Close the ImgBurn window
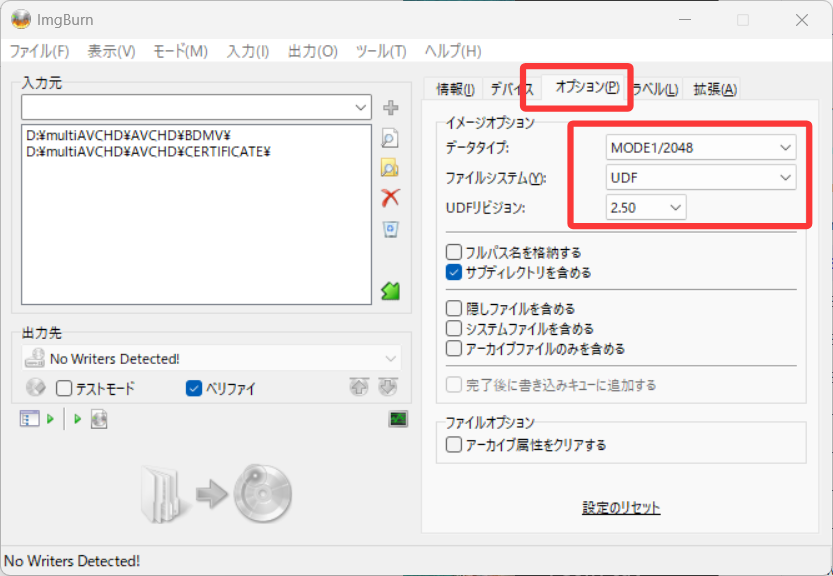The width and height of the screenshot is (833, 576). (802, 20)
